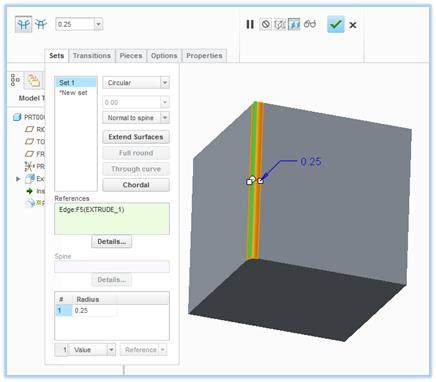Click the Full round button
Image resolution: width=436 pixels, height=382 pixels.
tap(136, 153)
